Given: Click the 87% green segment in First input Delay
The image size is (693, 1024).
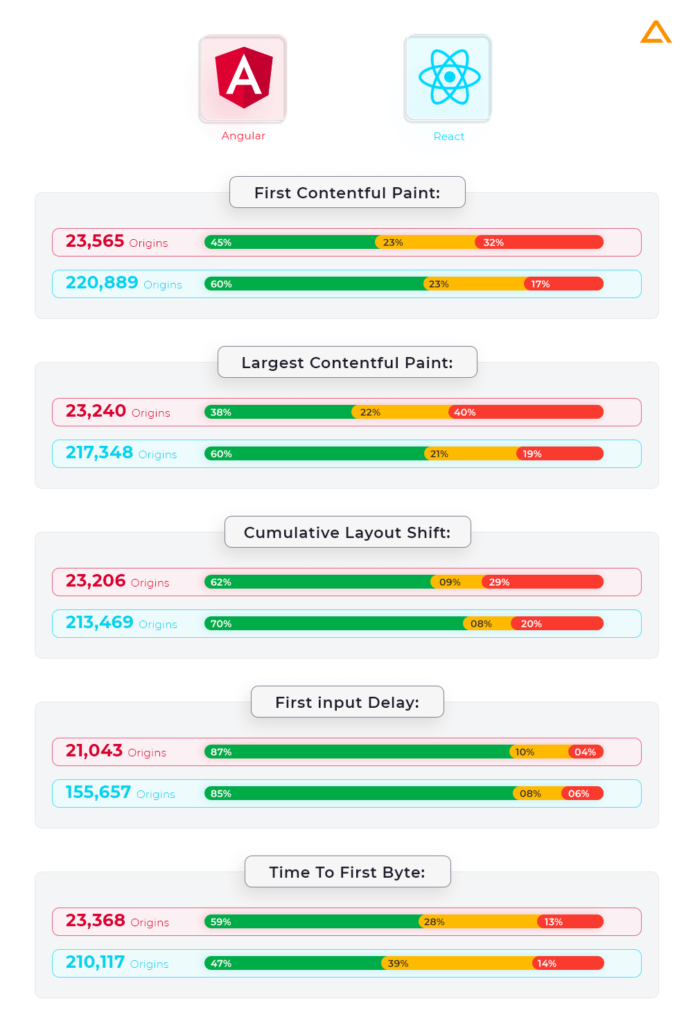Looking at the screenshot, I should (357, 752).
